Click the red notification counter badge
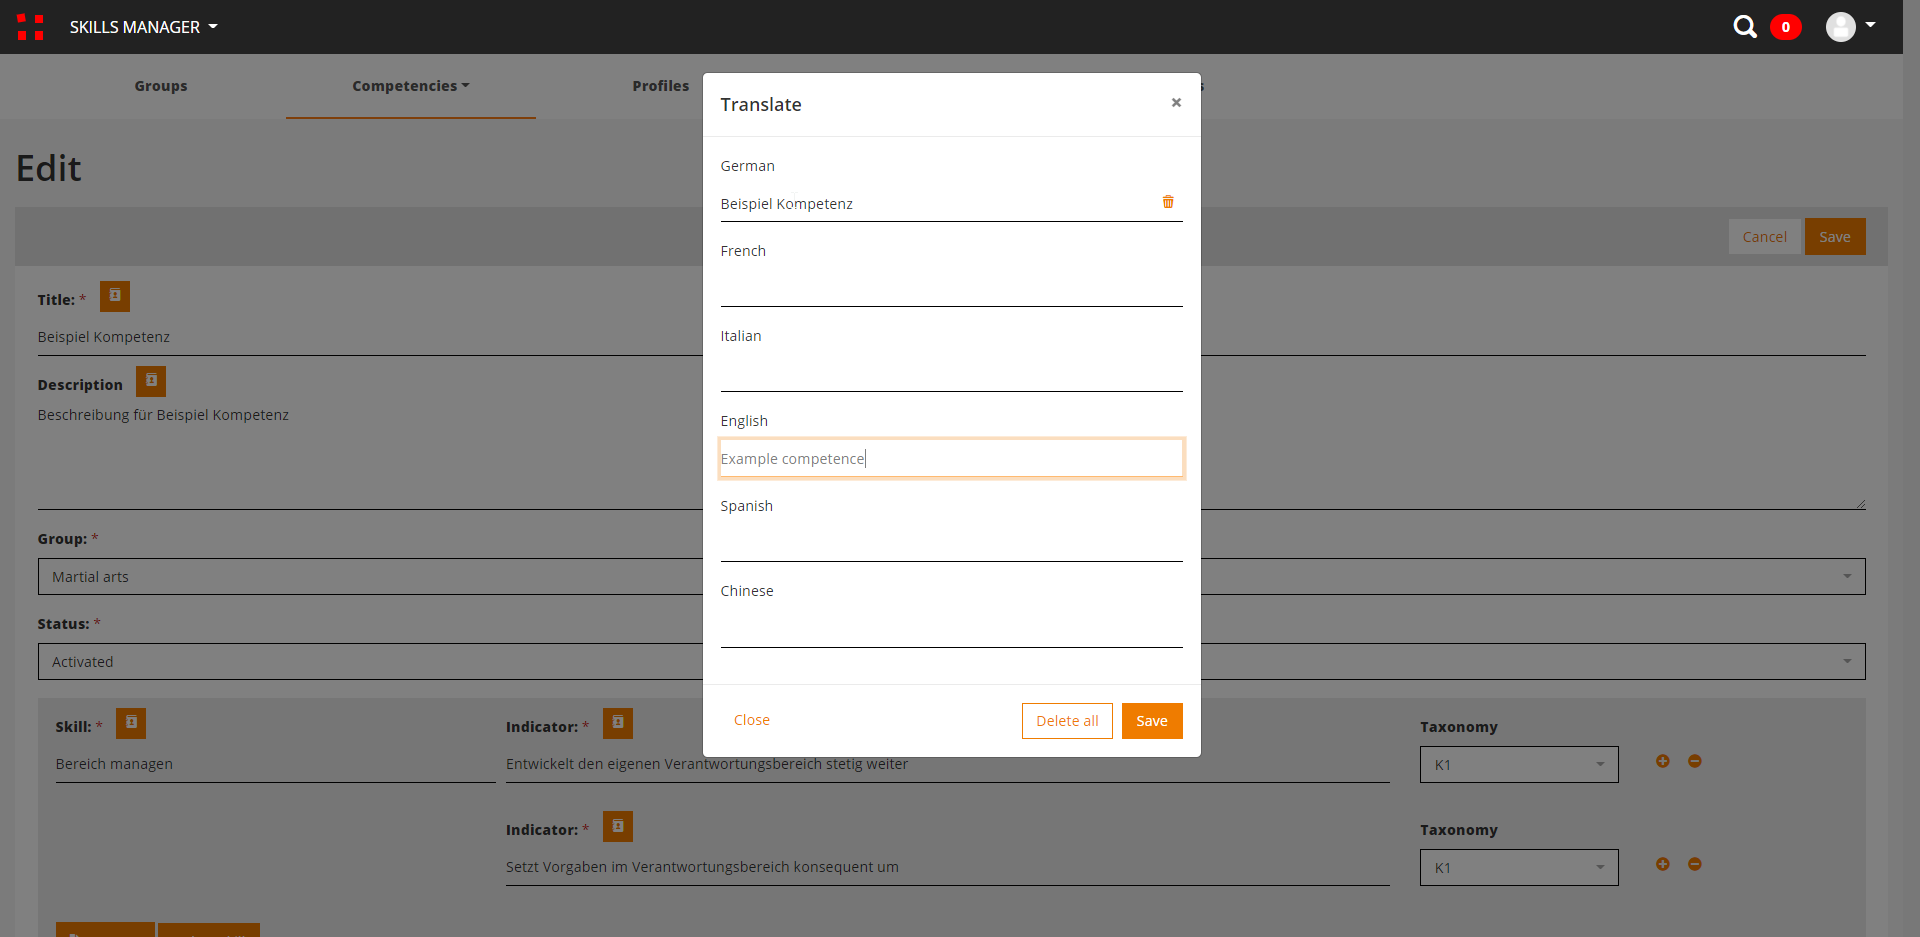This screenshot has width=1920, height=937. point(1785,27)
